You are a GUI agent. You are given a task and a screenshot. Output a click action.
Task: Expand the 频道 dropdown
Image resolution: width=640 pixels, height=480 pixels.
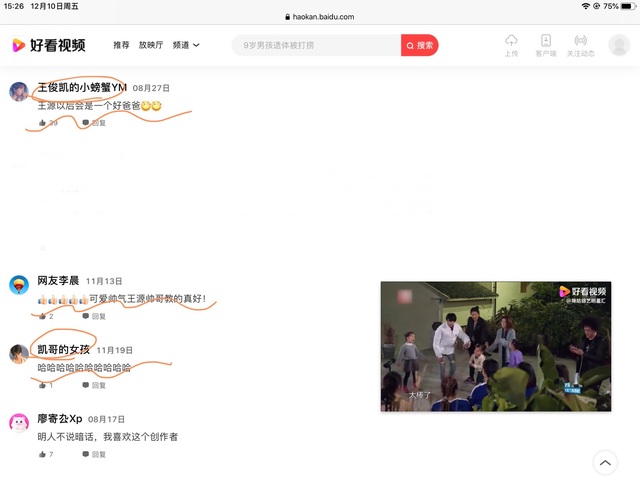click(186, 45)
